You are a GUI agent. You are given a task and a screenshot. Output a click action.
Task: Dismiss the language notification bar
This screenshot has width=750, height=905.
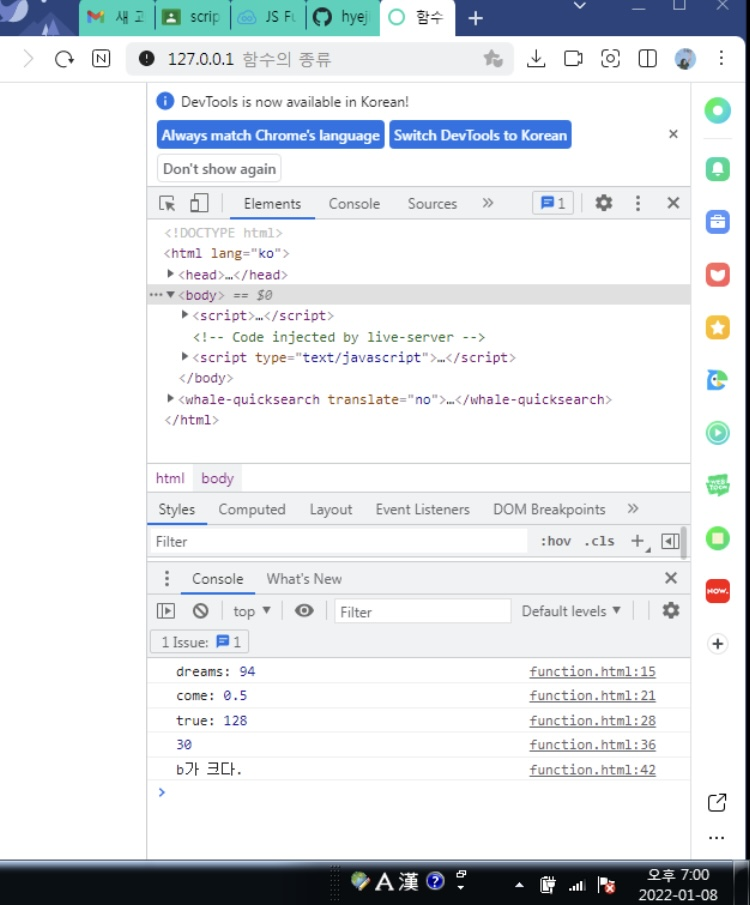tap(673, 134)
